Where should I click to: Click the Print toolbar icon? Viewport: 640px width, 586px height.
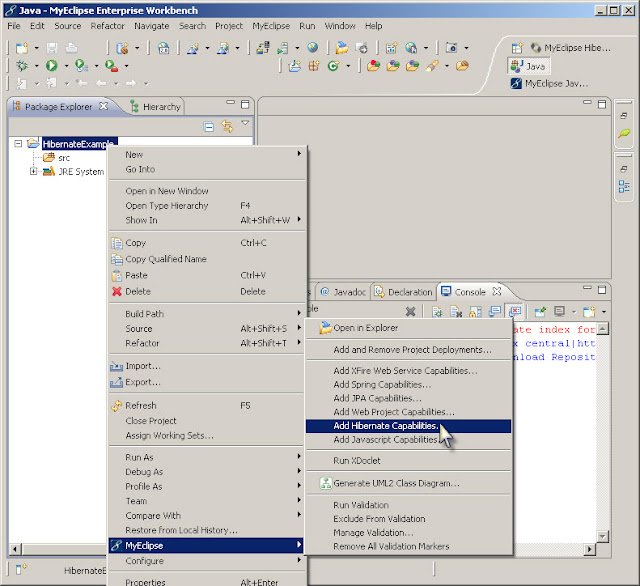tap(71, 48)
